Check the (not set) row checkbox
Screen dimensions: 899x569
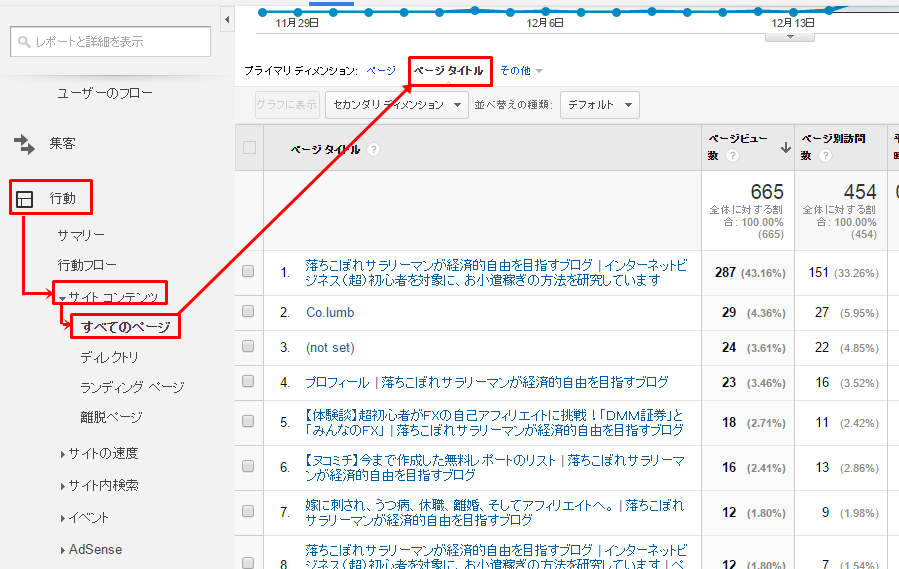click(x=248, y=346)
